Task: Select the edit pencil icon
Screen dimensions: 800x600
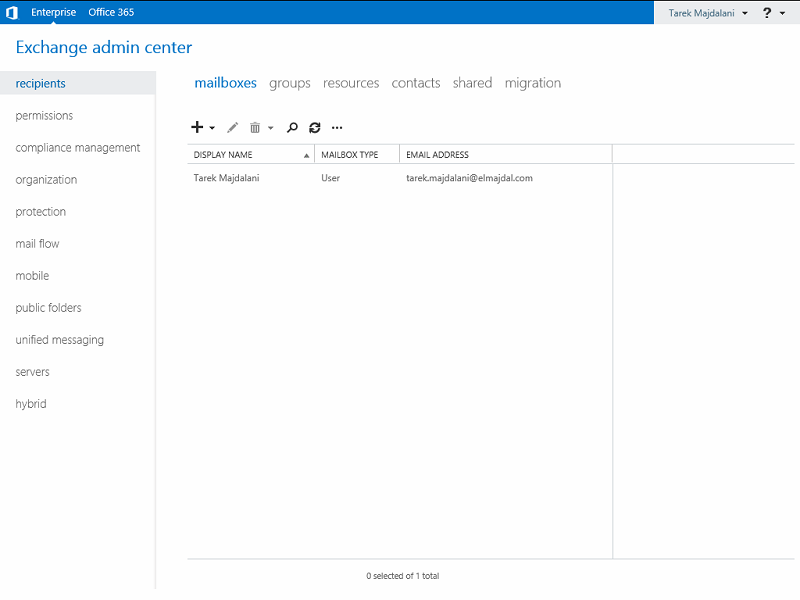Action: click(x=232, y=127)
